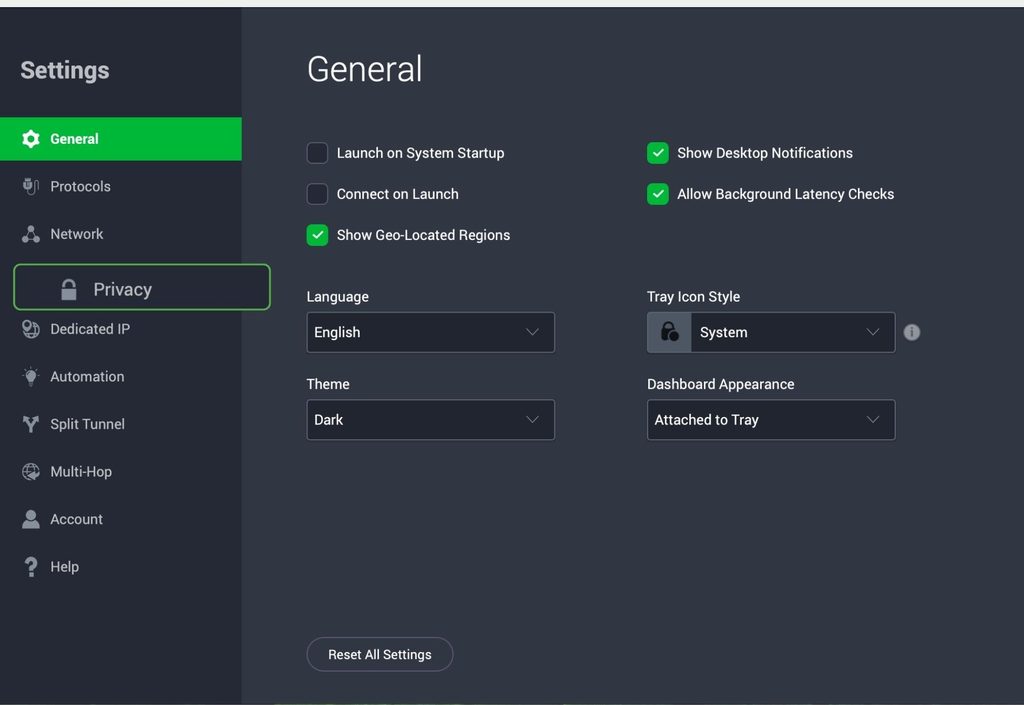This screenshot has width=1024, height=705.
Task: Click the Automation lightbulb icon
Action: click(x=31, y=377)
